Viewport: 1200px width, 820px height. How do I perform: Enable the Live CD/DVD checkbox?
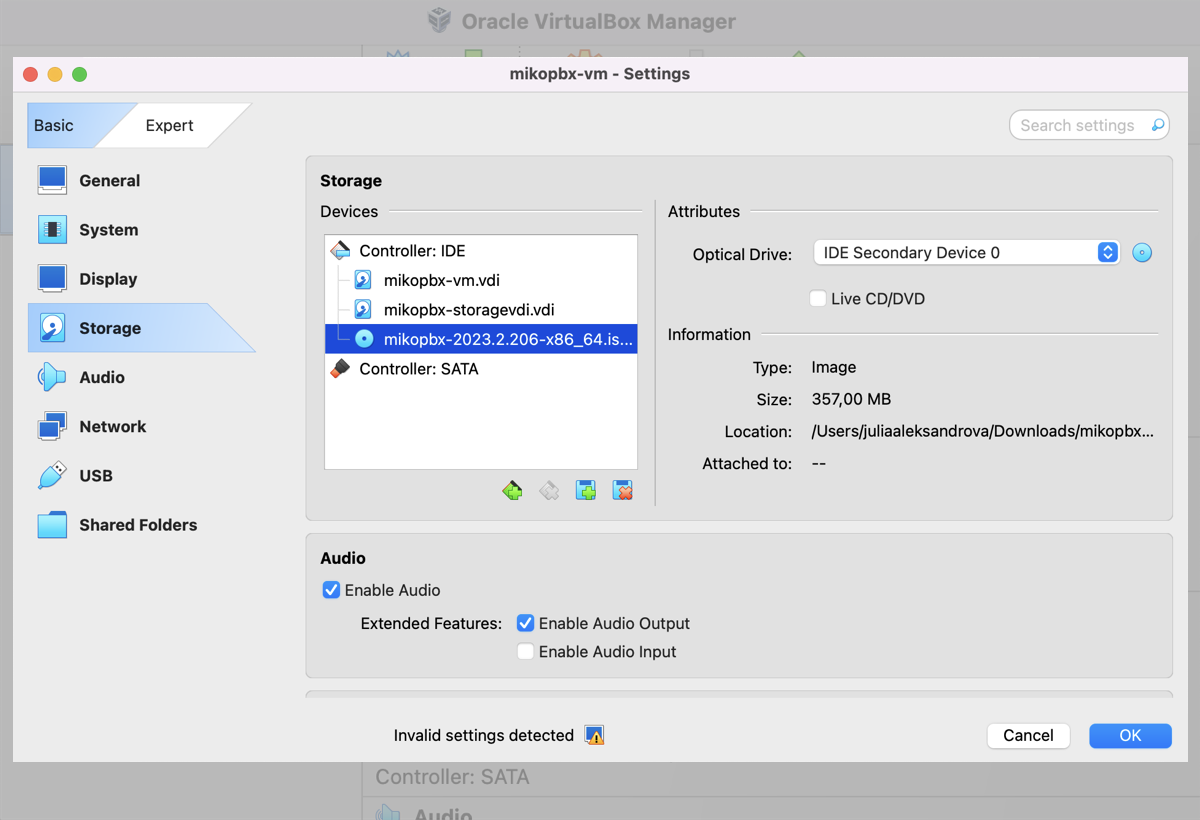pos(819,299)
